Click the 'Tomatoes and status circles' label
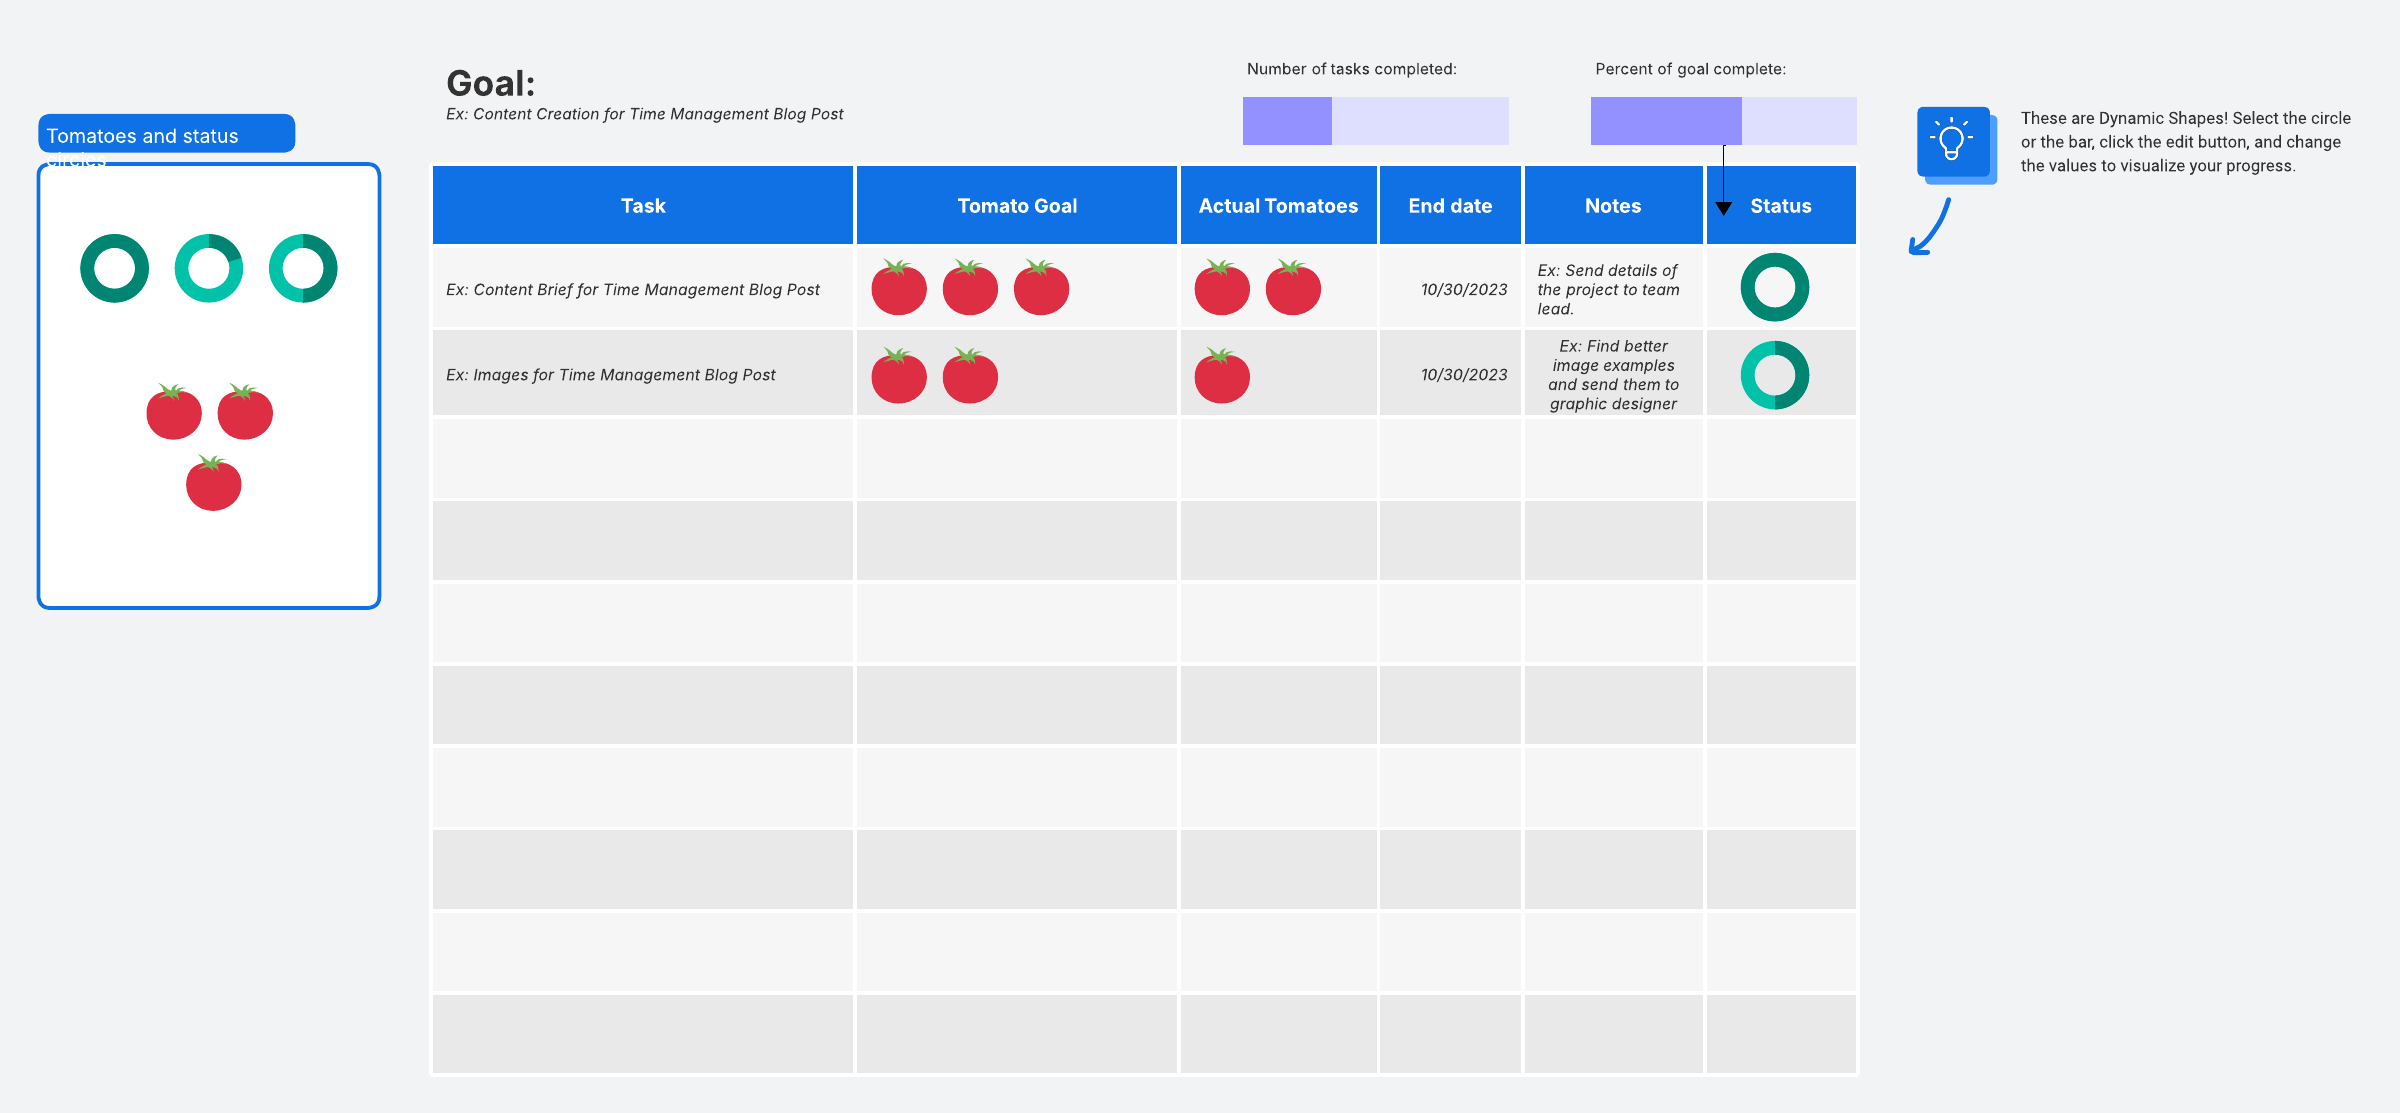The width and height of the screenshot is (2400, 1113). tap(166, 135)
